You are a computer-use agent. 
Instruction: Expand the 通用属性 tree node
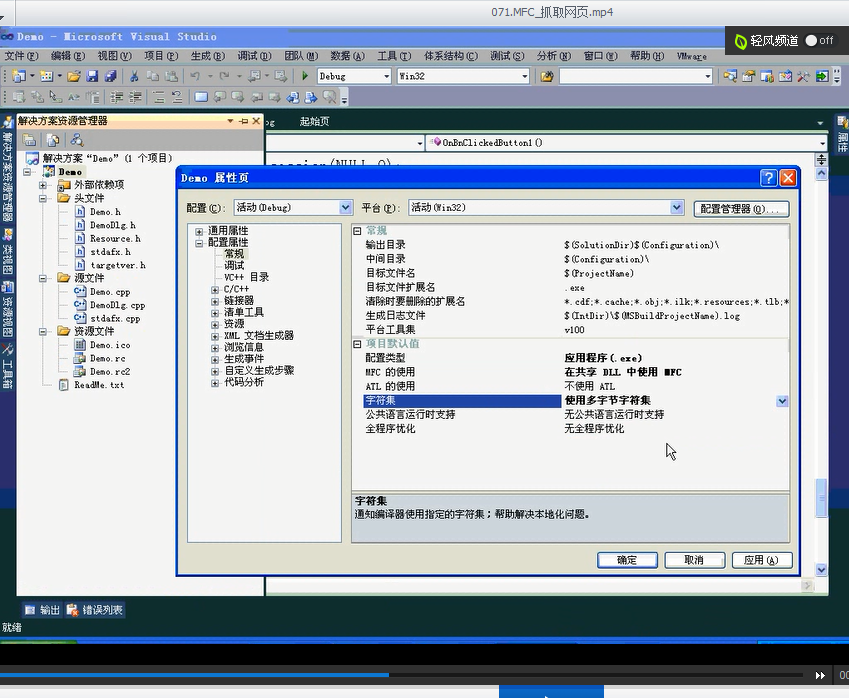tap(199, 231)
